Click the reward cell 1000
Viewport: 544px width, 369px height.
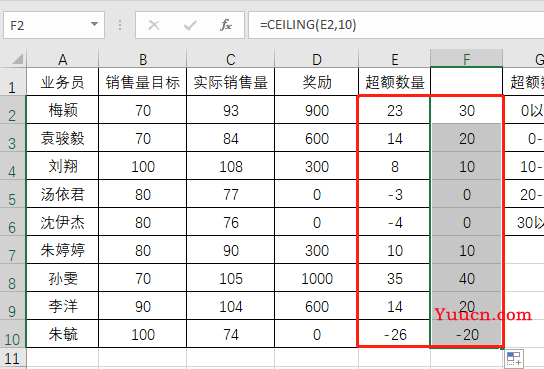click(x=316, y=278)
